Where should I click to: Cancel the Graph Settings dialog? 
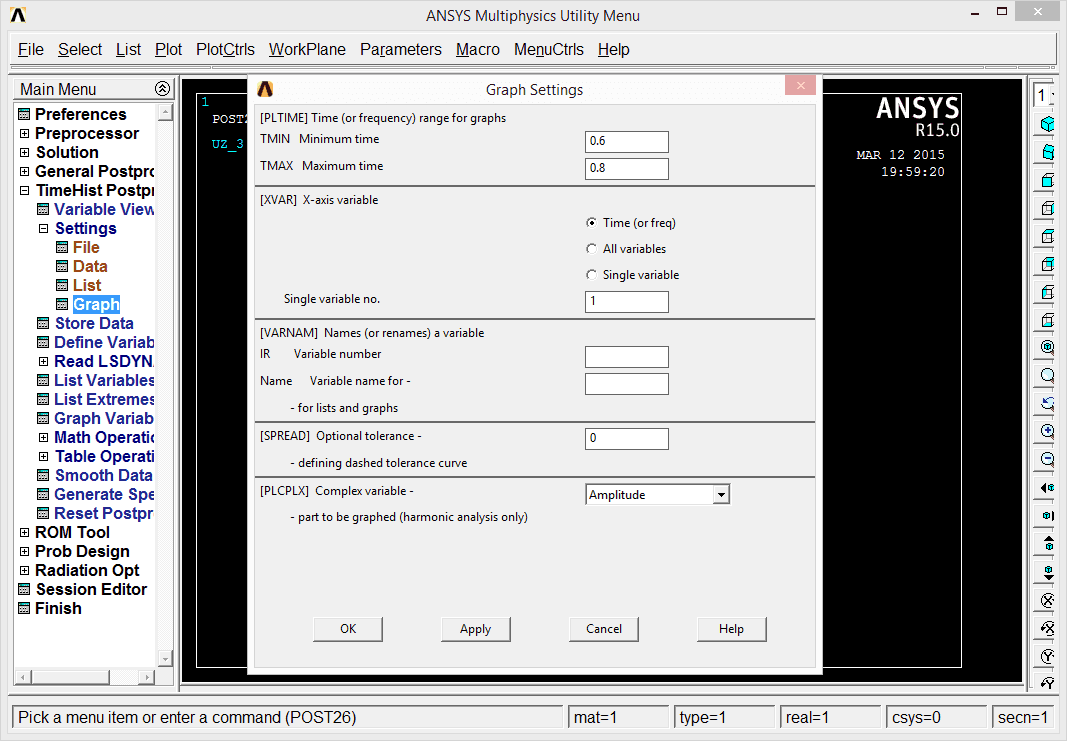point(604,629)
